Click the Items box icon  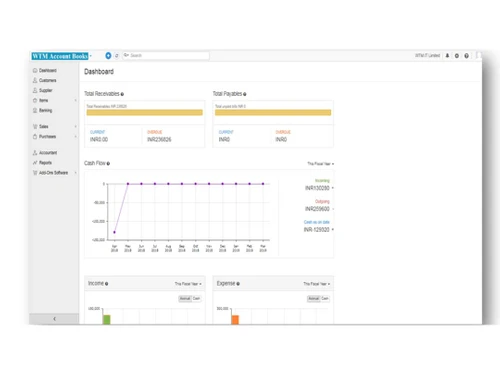35,100
